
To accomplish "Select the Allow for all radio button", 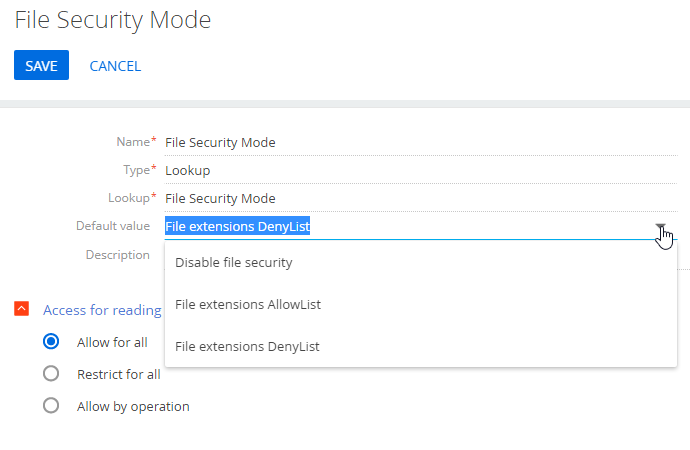I will click(51, 341).
